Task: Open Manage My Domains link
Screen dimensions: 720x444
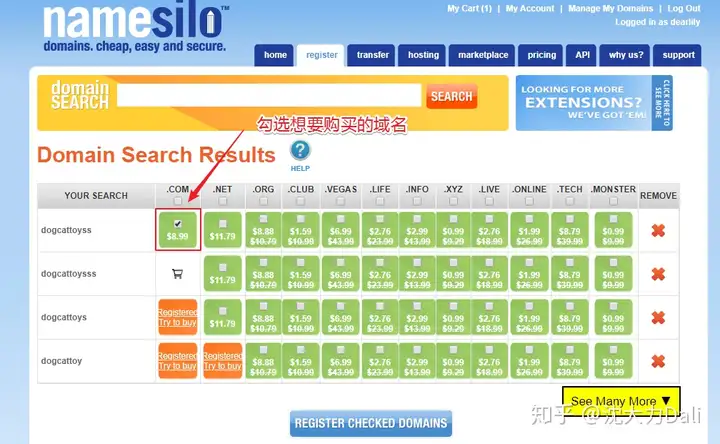Action: click(610, 8)
